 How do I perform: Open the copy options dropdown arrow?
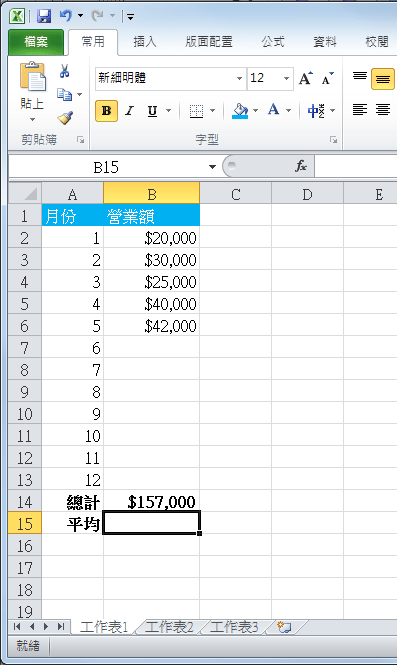click(80, 94)
